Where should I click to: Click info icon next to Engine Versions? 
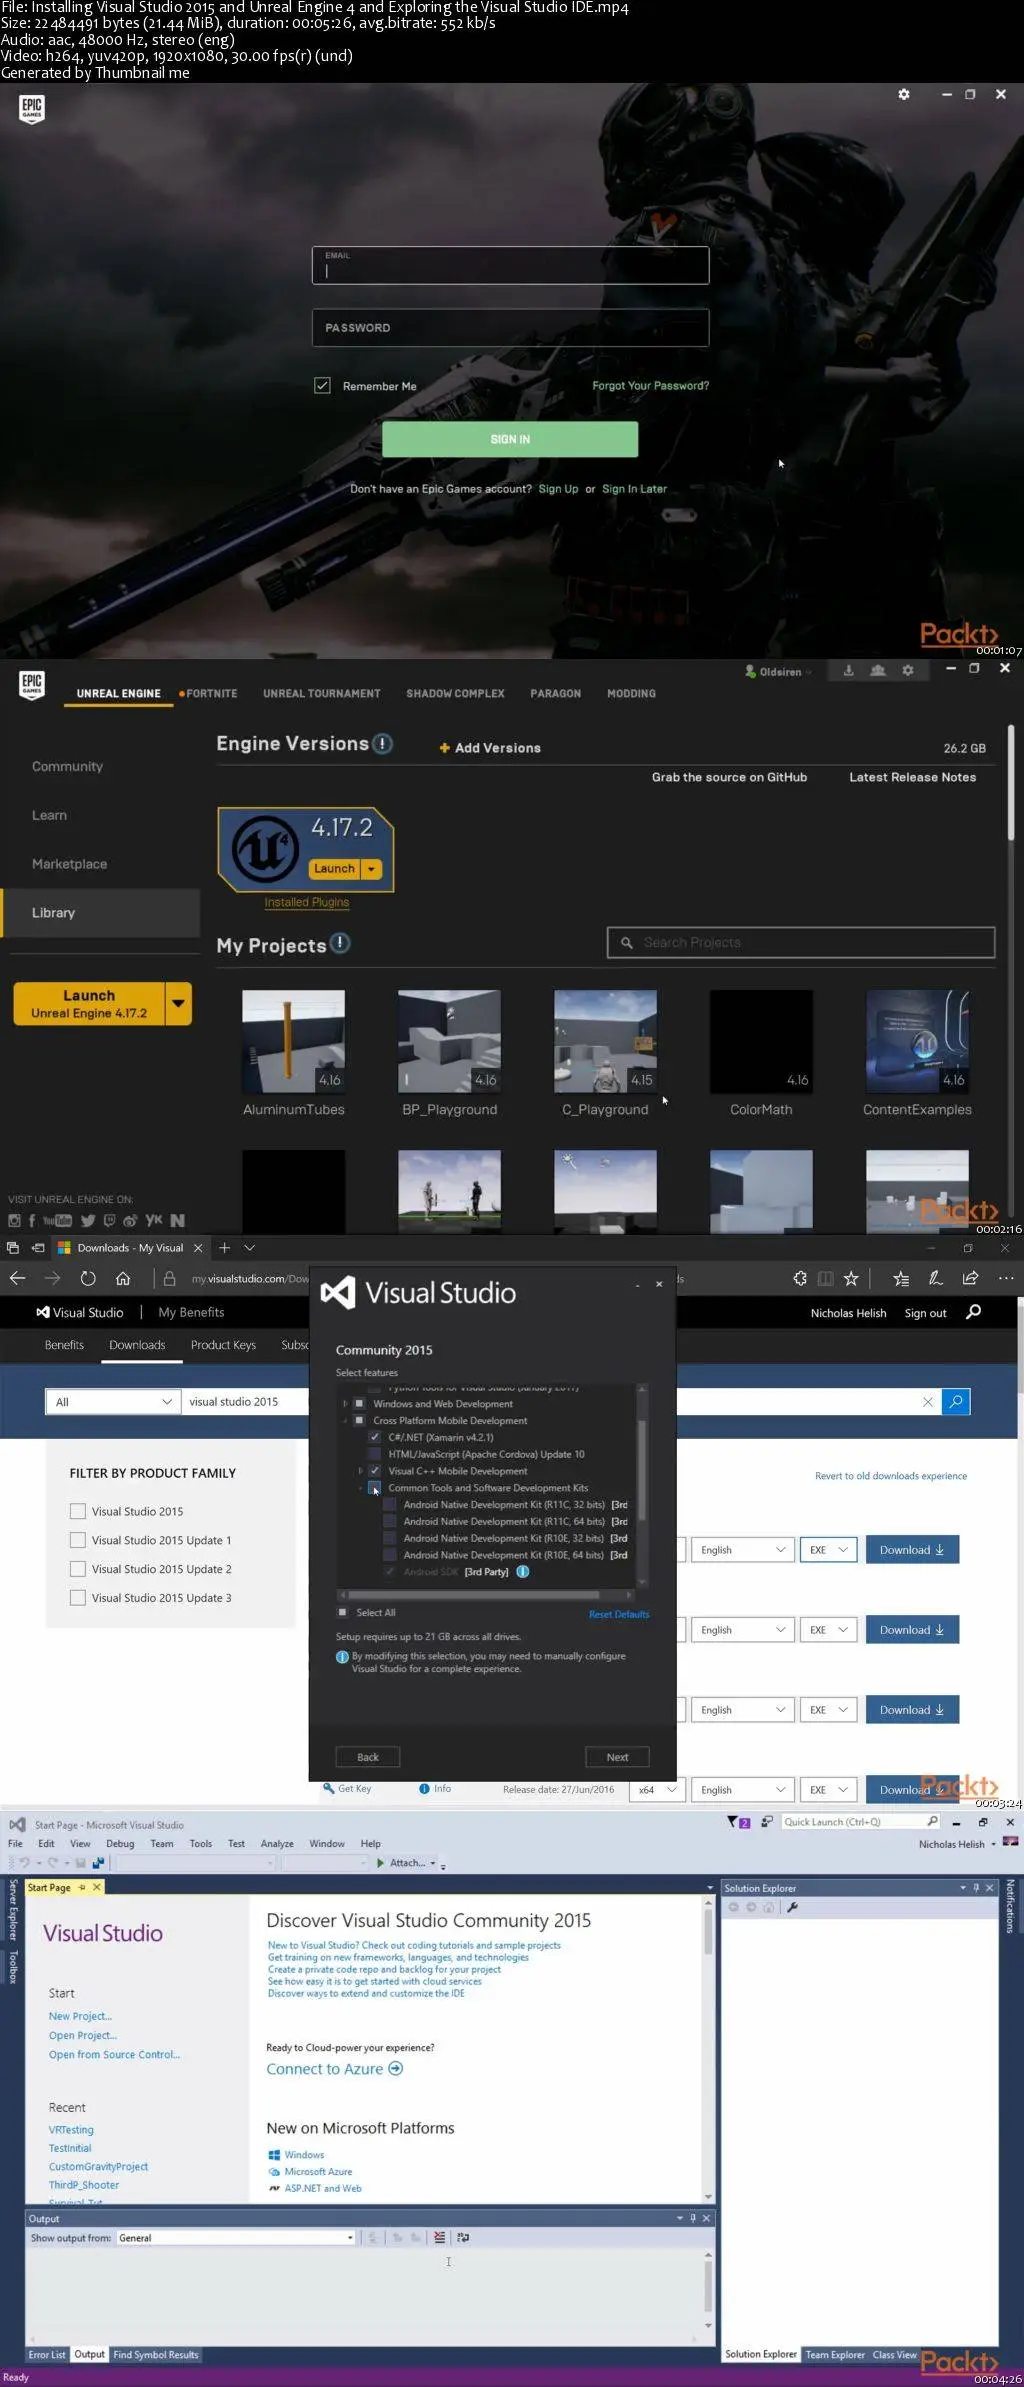(382, 744)
